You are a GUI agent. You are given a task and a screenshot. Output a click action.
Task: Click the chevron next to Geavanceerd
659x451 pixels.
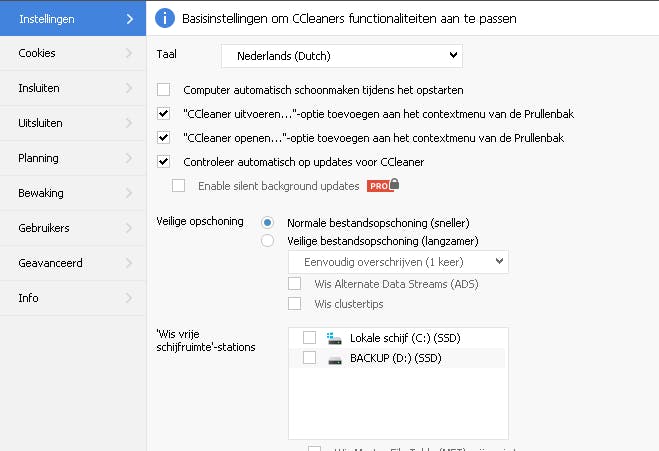tap(129, 263)
